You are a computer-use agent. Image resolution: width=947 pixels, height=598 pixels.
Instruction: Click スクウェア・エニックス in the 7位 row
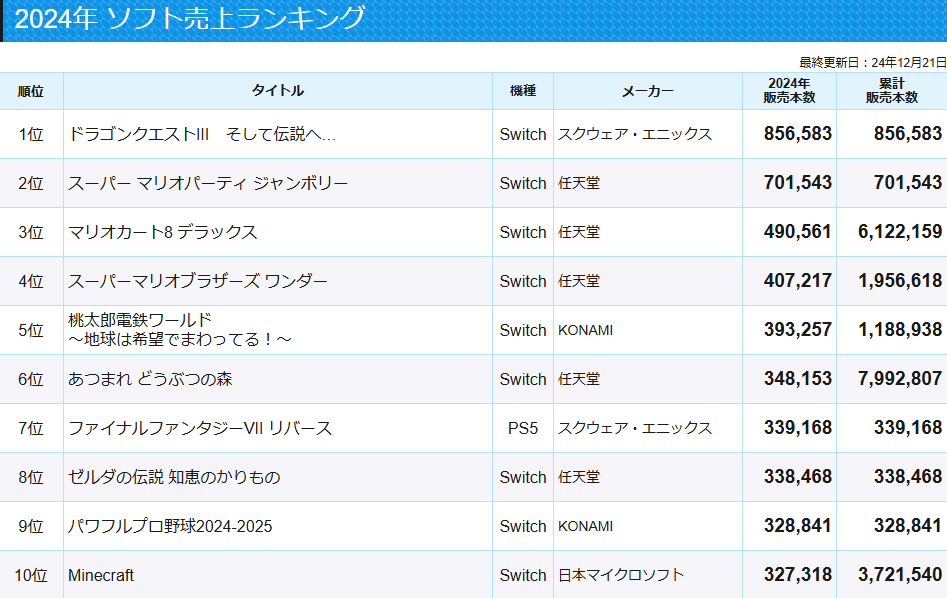tap(635, 428)
